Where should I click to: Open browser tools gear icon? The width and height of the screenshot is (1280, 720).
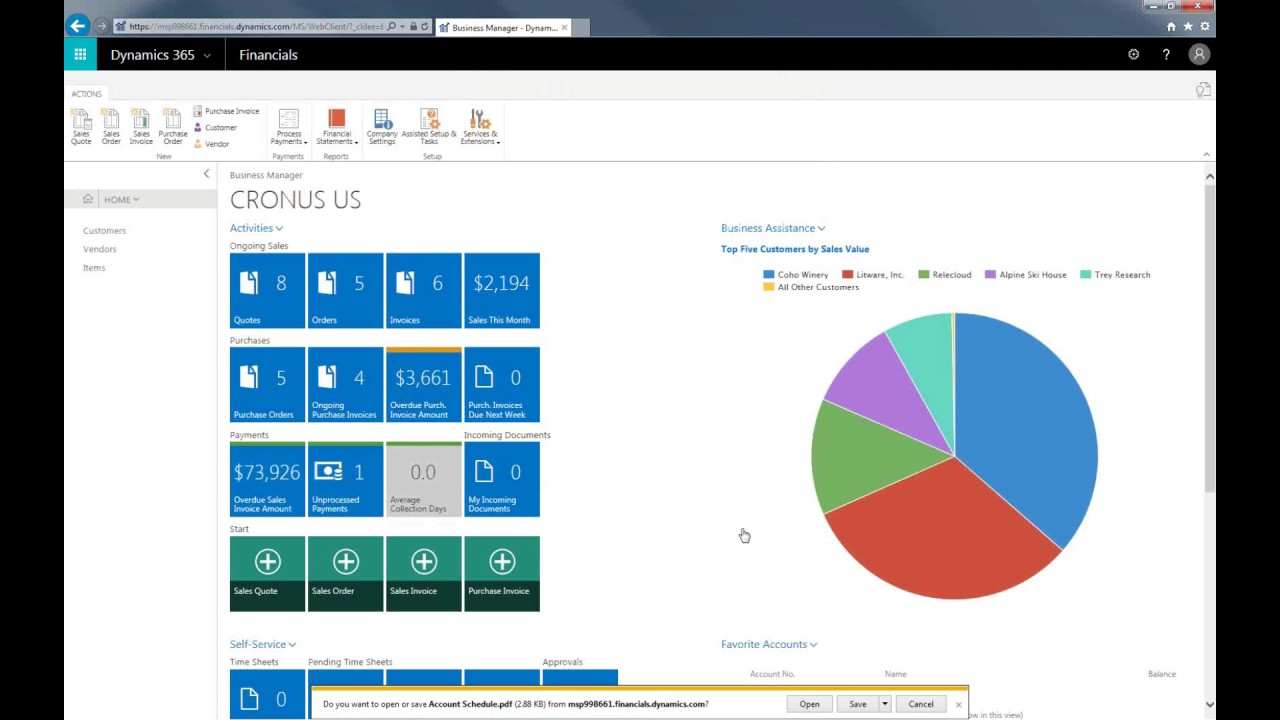1205,27
